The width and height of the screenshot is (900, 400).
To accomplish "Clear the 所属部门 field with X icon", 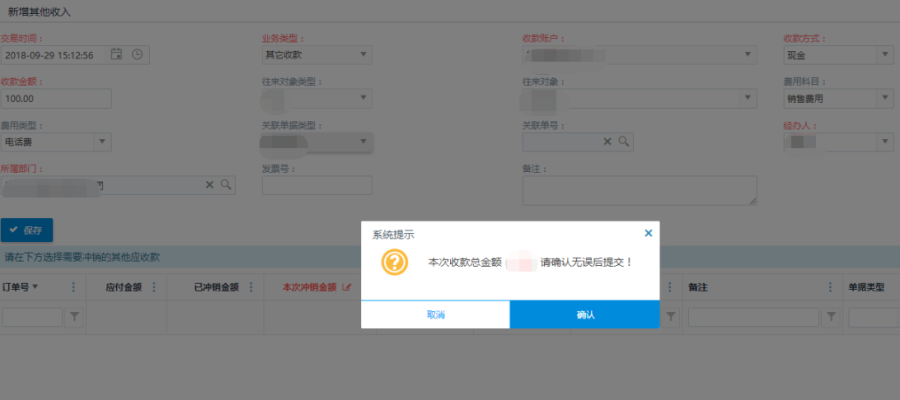I will click(x=210, y=185).
